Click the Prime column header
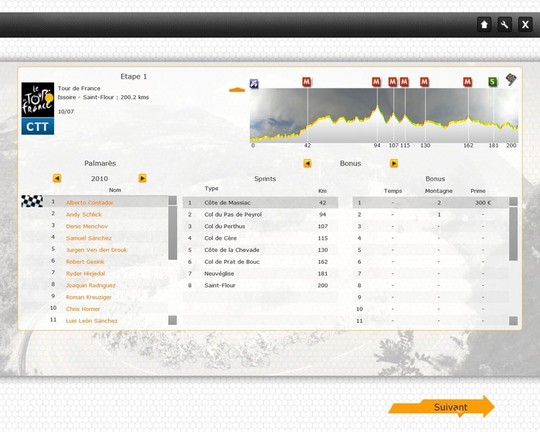Screen dimensions: 540x432 pos(478,191)
